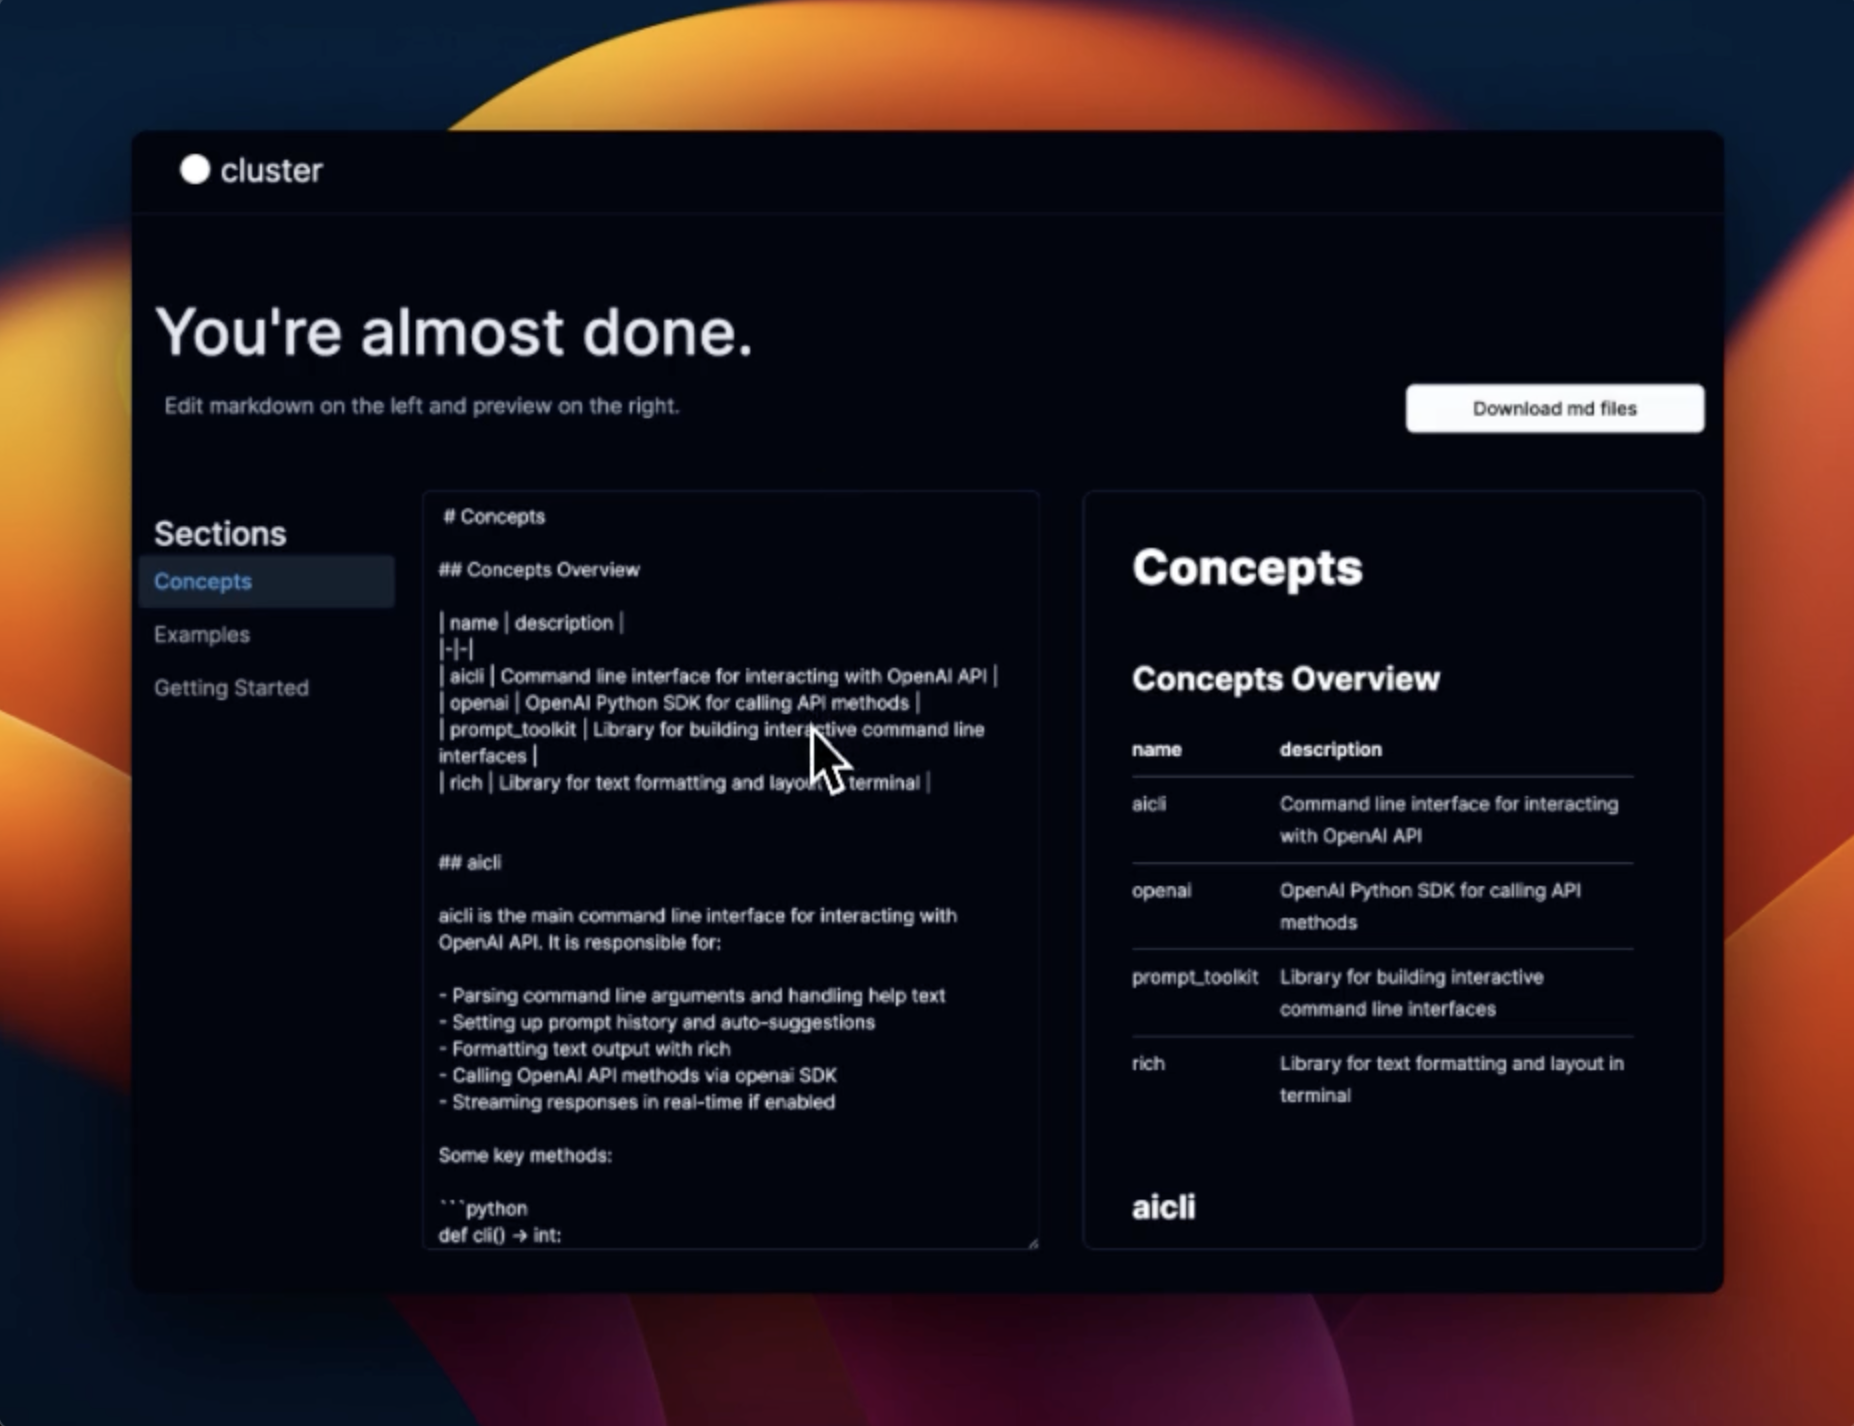Click the '# Concepts' line in editor
Viewport: 1854px width, 1426px height.
pyautogui.click(x=494, y=516)
